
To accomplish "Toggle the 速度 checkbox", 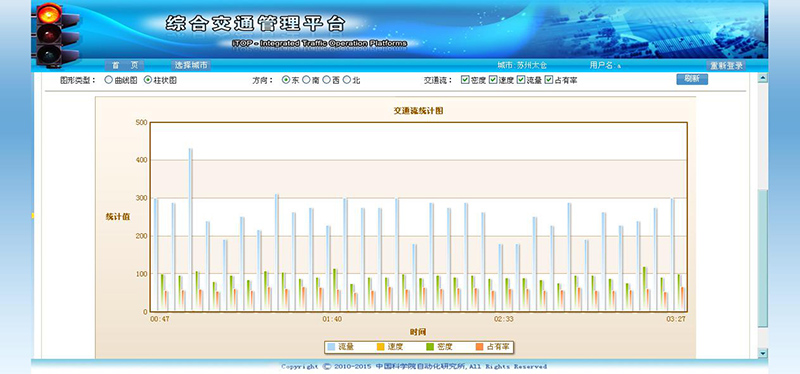I will 493,80.
